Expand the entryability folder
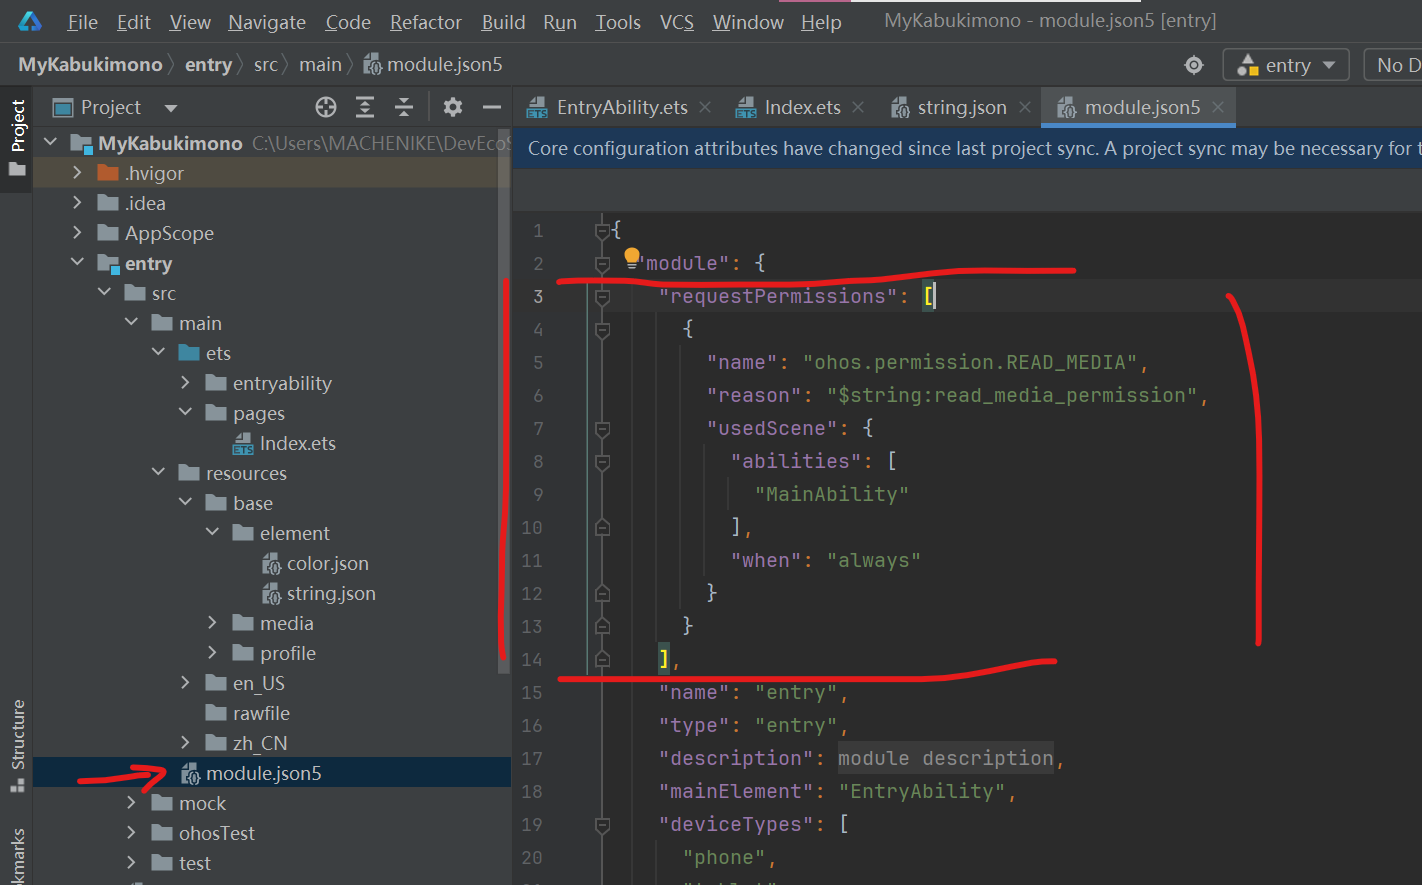1422x885 pixels. [x=186, y=383]
